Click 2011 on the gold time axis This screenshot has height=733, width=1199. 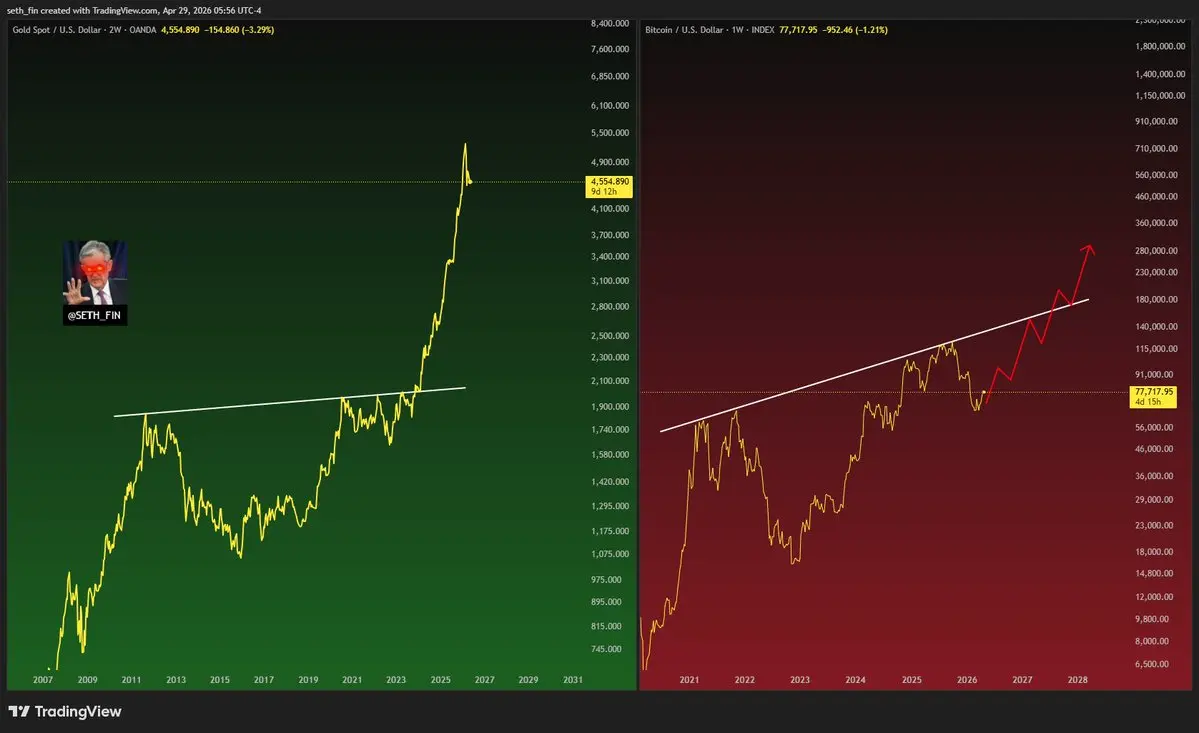[x=131, y=679]
